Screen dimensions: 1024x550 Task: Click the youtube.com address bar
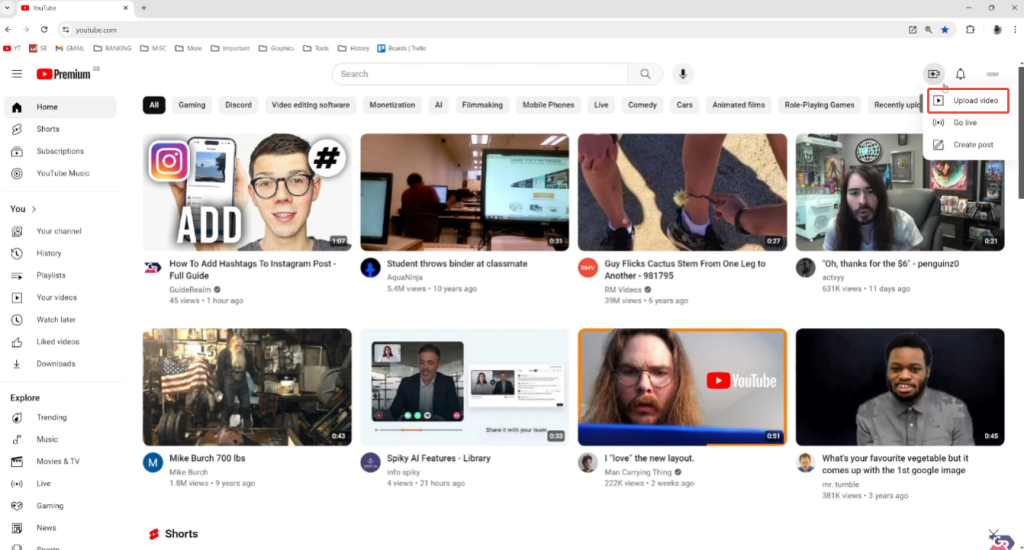[483, 29]
